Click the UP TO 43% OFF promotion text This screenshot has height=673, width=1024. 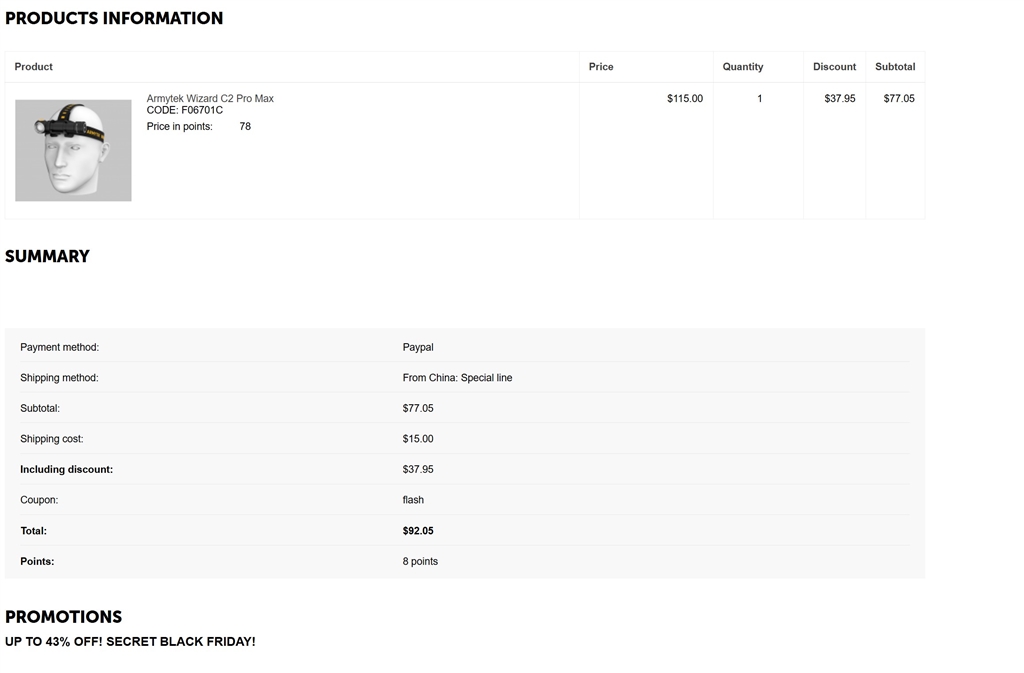(130, 641)
